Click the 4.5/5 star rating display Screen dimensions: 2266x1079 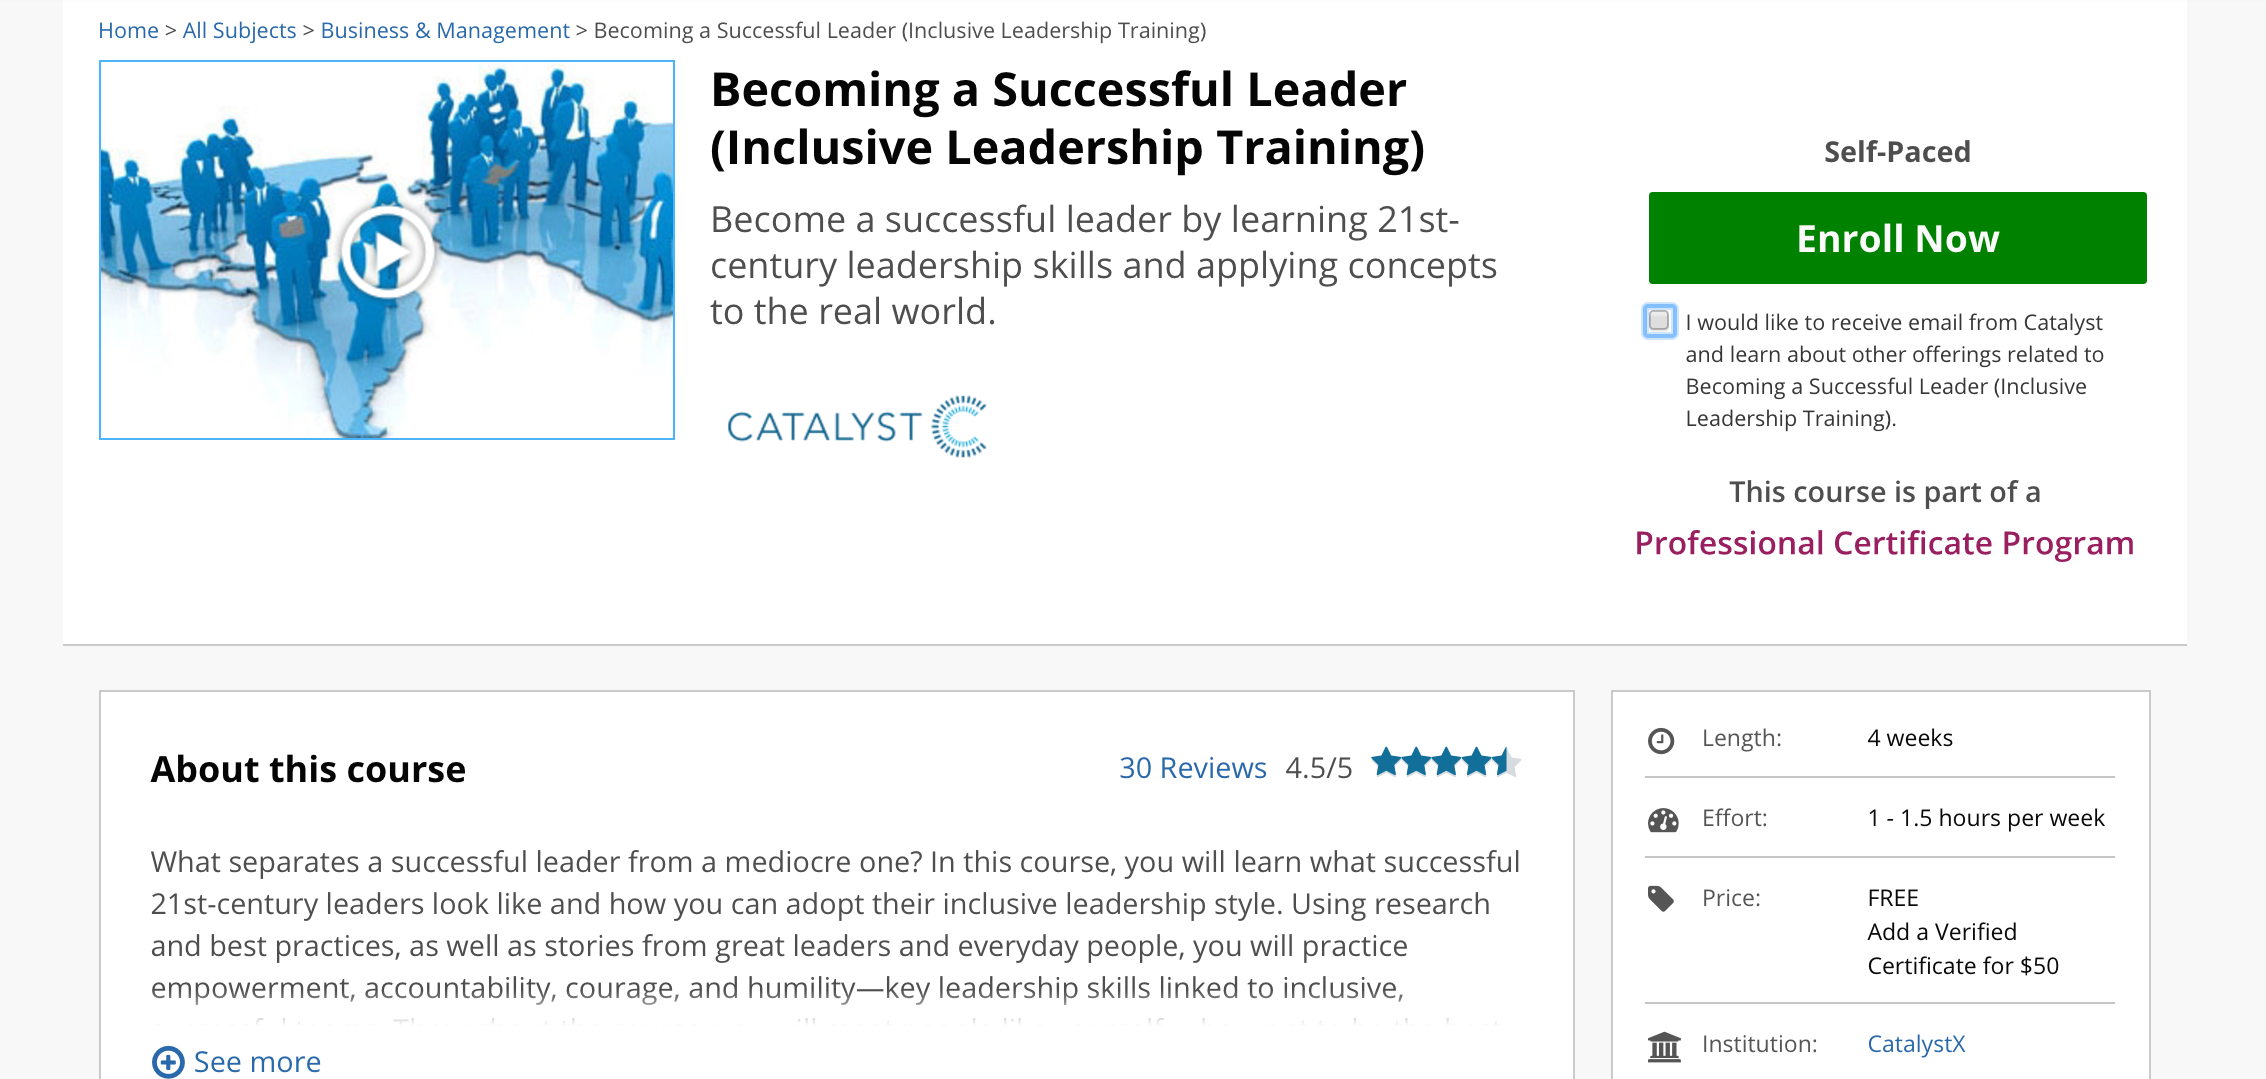1318,767
